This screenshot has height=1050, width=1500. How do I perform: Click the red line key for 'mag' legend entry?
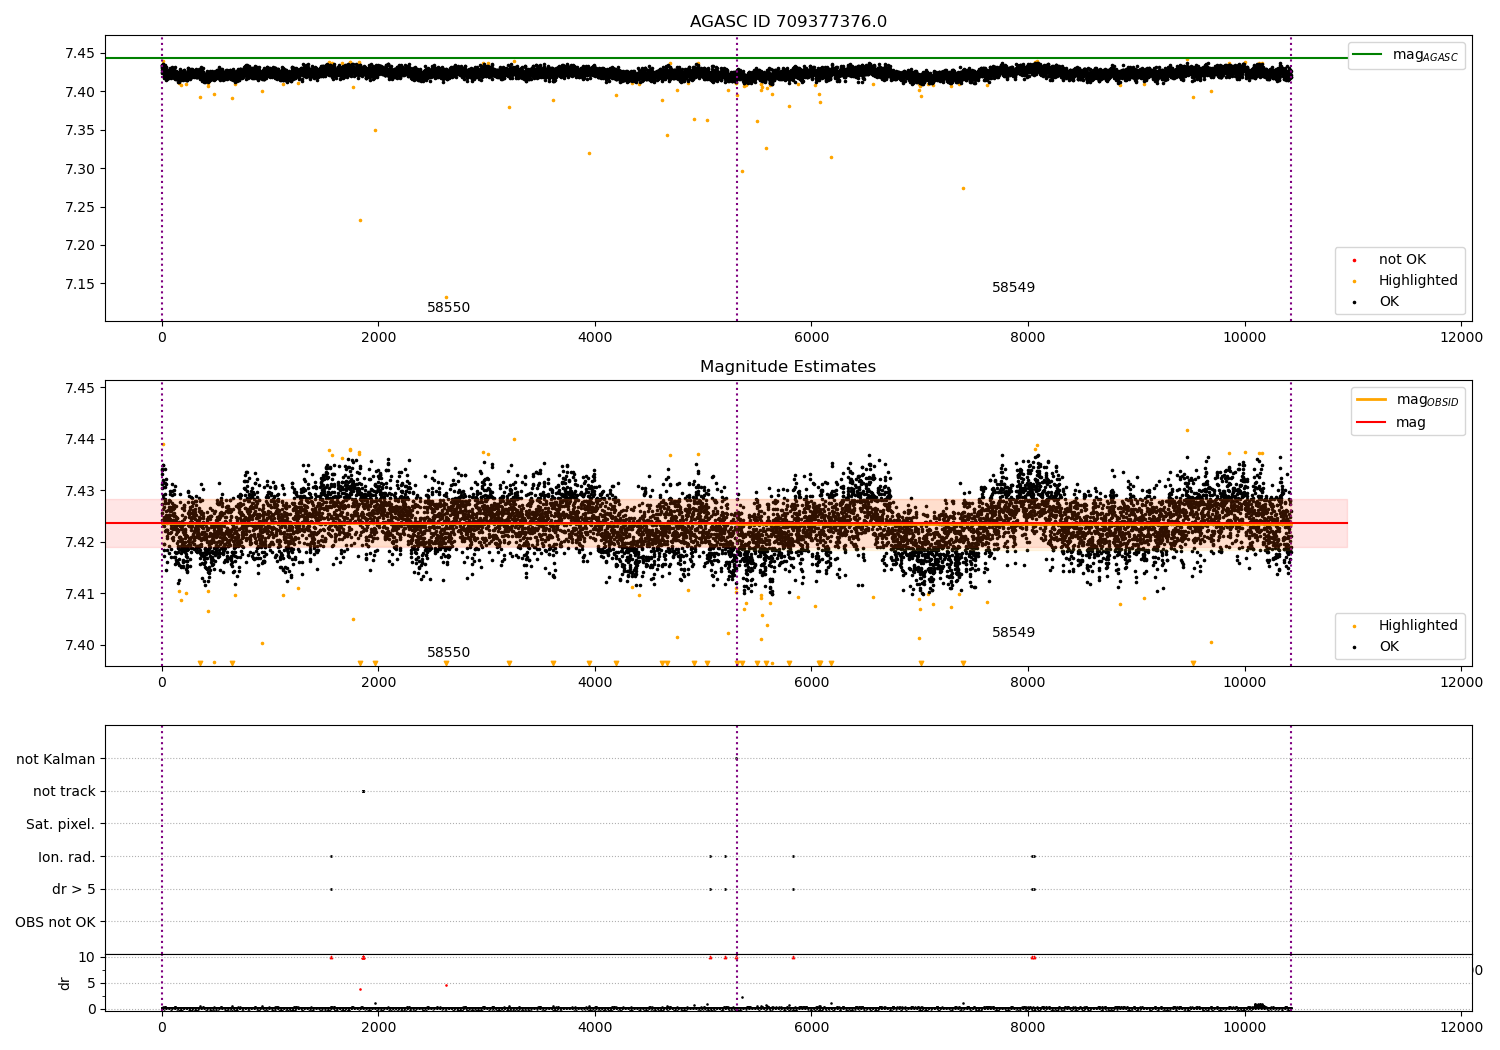coord(1371,423)
